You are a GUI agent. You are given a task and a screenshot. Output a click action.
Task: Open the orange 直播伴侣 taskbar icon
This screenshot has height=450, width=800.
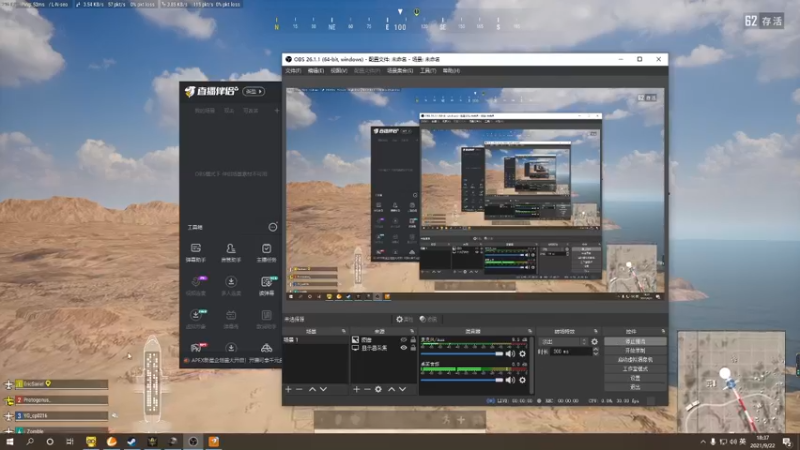pyautogui.click(x=214, y=441)
